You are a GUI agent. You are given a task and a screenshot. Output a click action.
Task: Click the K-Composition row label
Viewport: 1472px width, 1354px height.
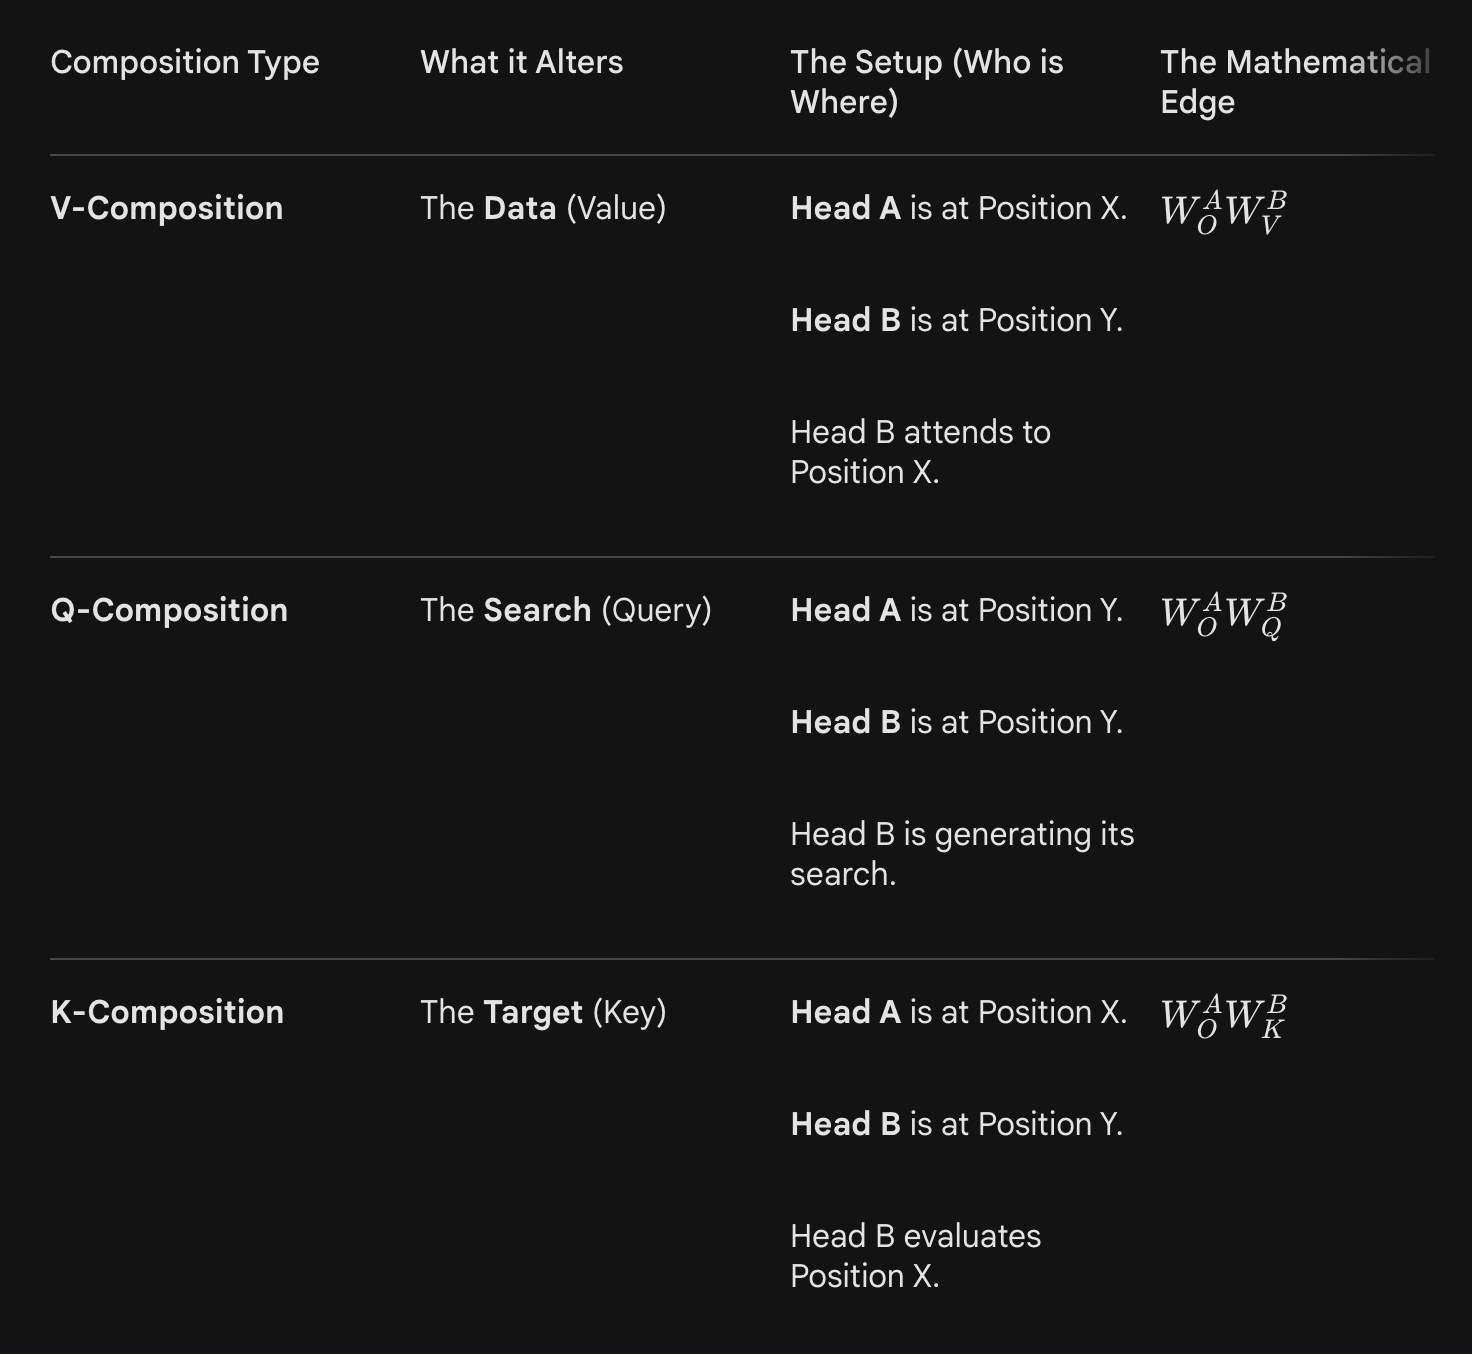[167, 1012]
